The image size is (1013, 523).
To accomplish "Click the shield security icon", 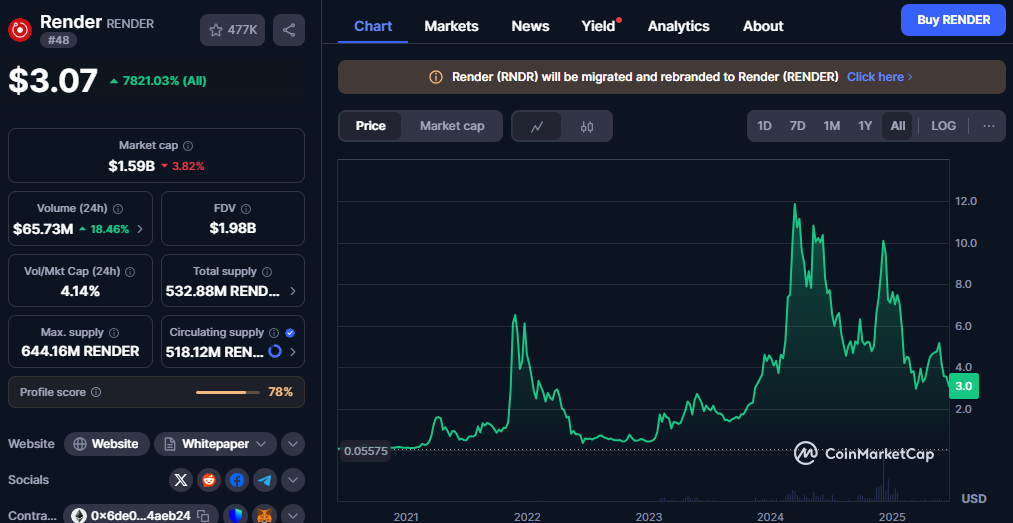I will click(236, 515).
